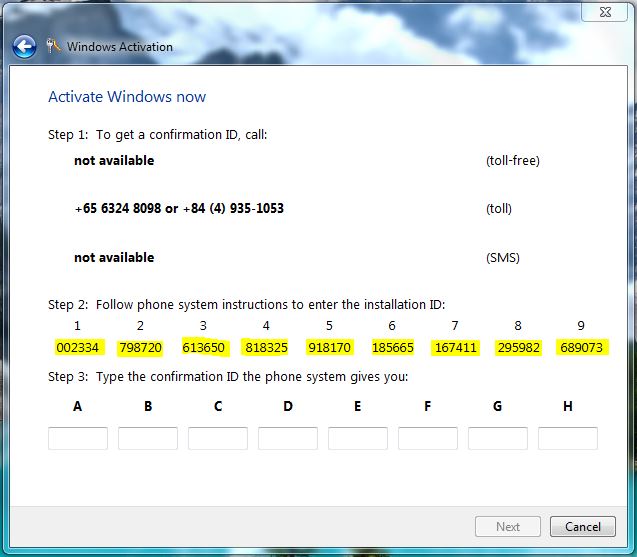
Task: Select installation ID group 167411
Action: tap(455, 347)
